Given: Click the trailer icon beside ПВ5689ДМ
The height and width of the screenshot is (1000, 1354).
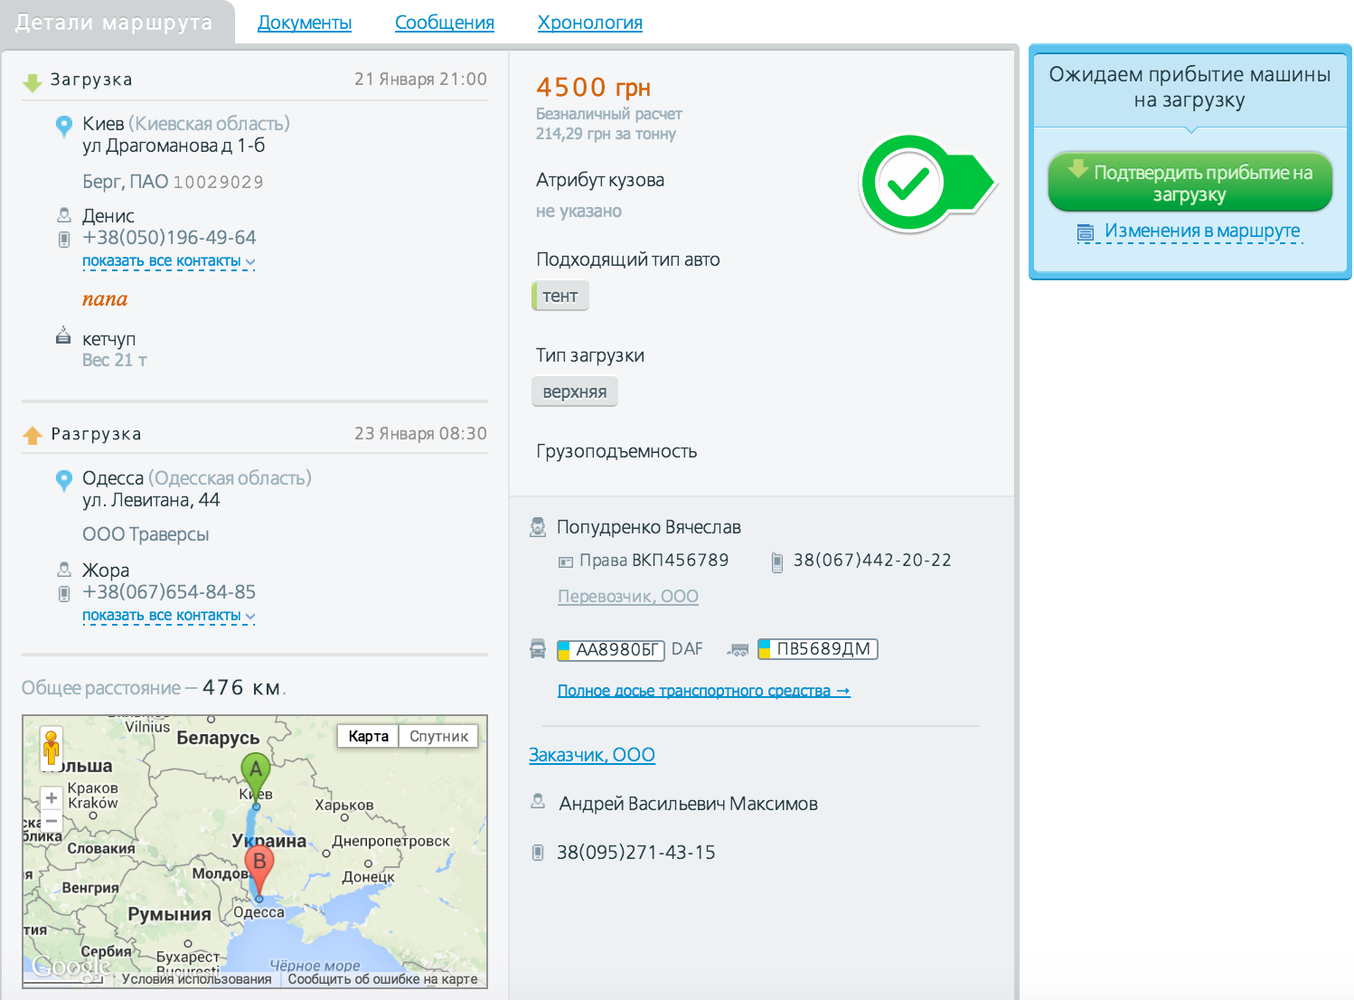Looking at the screenshot, I should (738, 650).
